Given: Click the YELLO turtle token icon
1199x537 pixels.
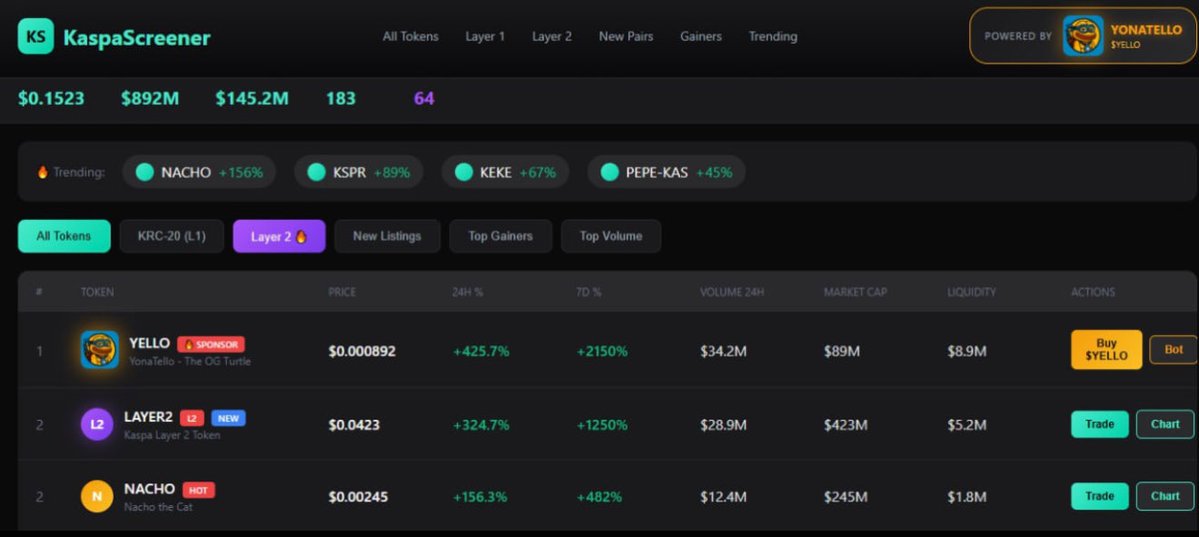Looking at the screenshot, I should [99, 350].
